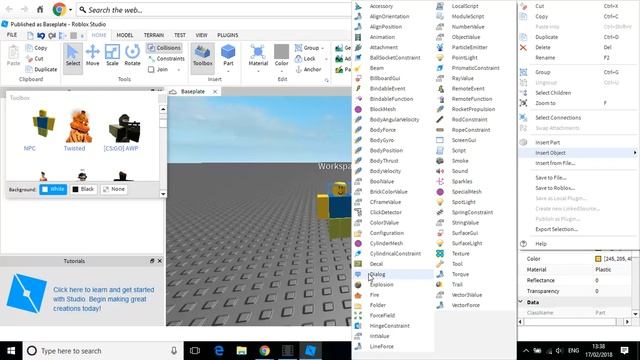Open the FILE menu
The image size is (640, 360).
(x=12, y=35)
